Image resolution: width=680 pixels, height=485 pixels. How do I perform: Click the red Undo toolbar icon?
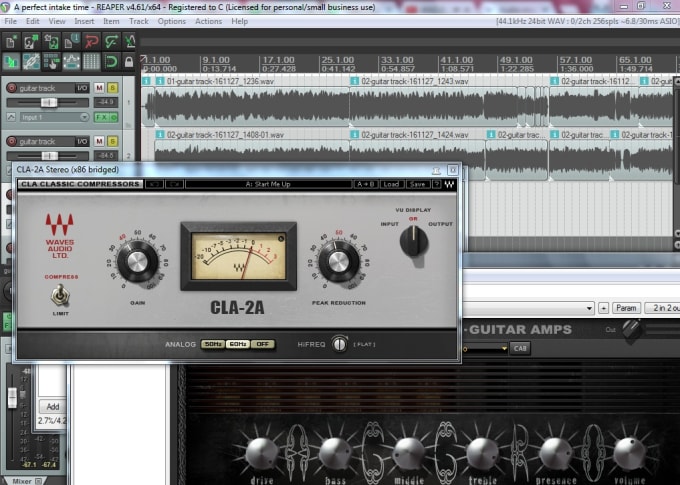point(92,42)
